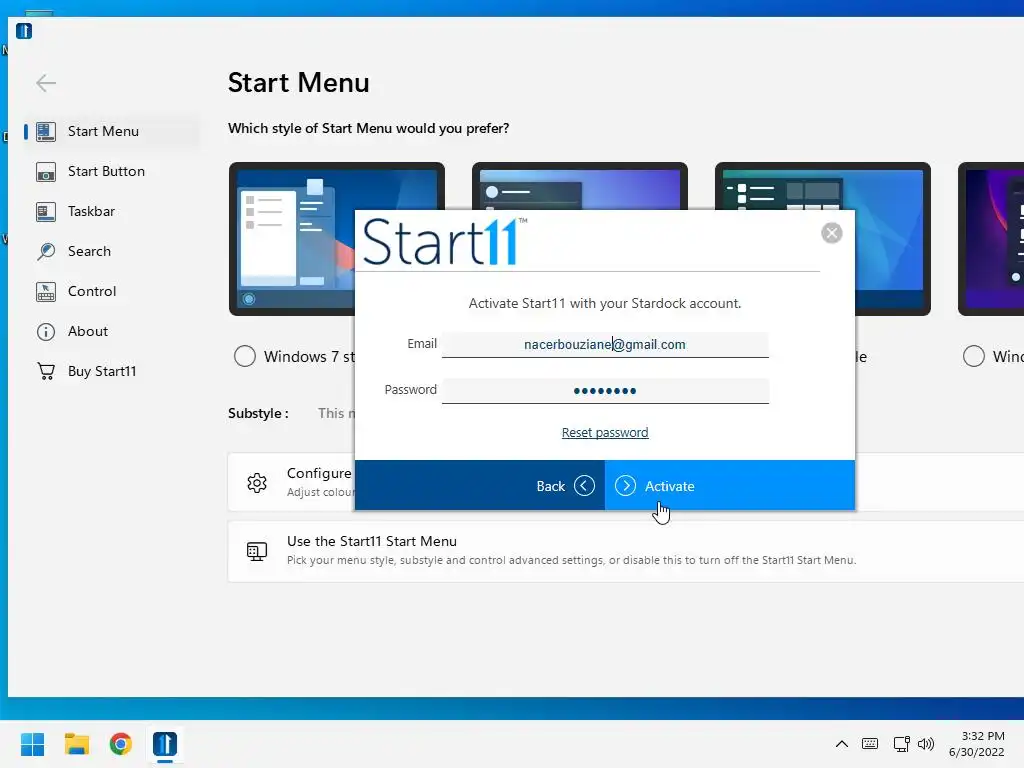Click the Password input field
Image resolution: width=1024 pixels, height=768 pixels.
(605, 391)
